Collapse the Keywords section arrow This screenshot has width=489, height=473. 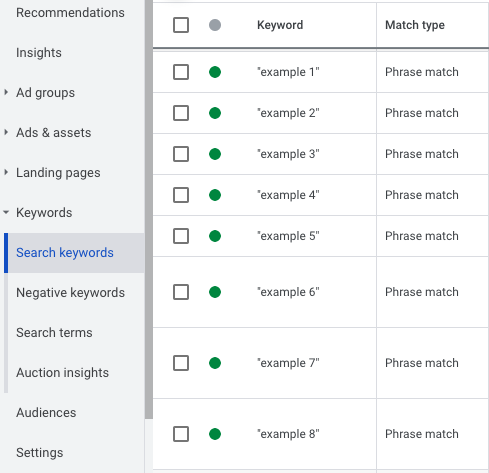tap(6, 212)
